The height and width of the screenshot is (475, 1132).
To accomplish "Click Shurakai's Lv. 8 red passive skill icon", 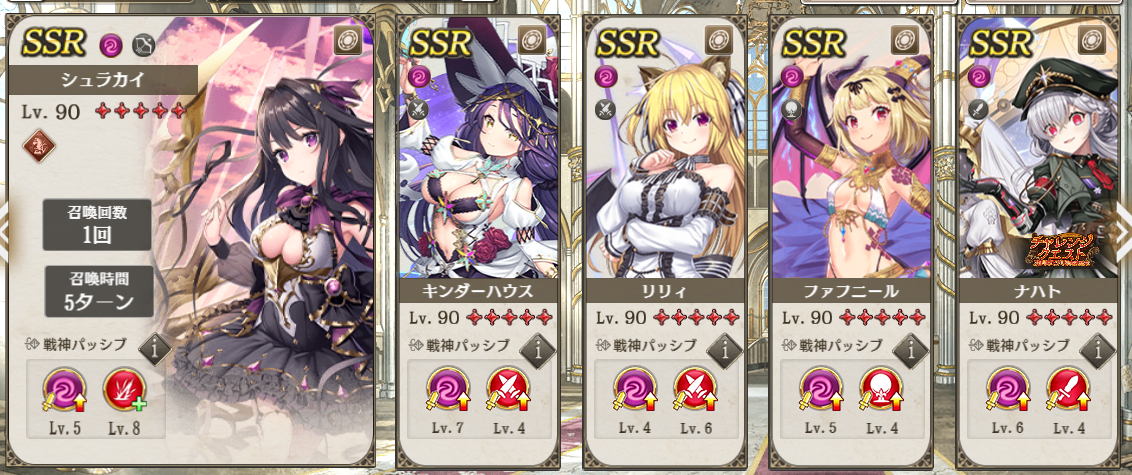I will 123,390.
